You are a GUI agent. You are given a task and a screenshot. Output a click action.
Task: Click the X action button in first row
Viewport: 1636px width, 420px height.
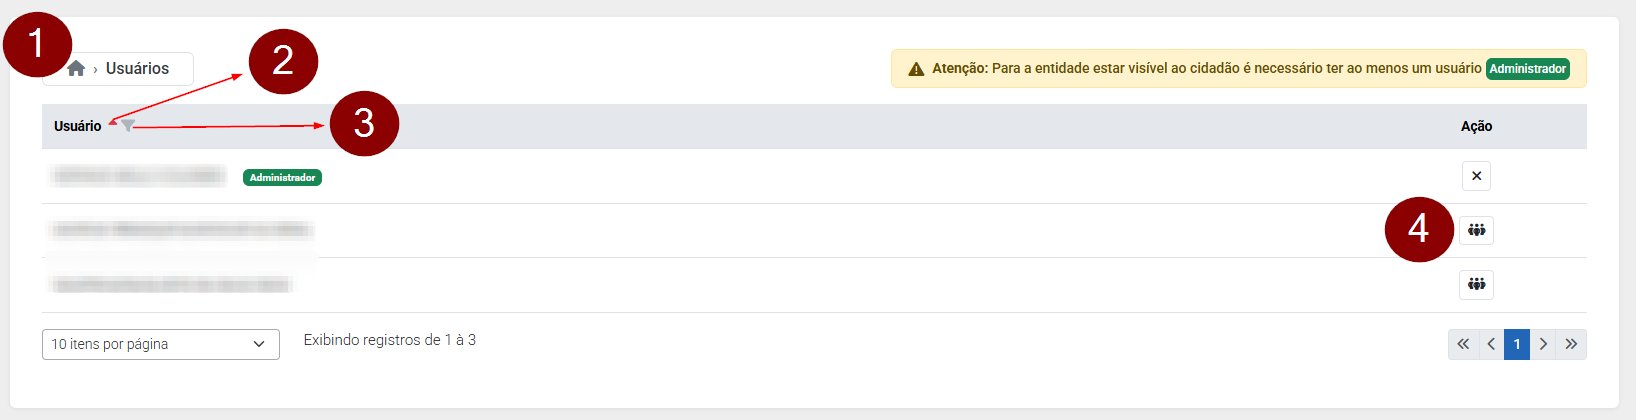pos(1476,176)
